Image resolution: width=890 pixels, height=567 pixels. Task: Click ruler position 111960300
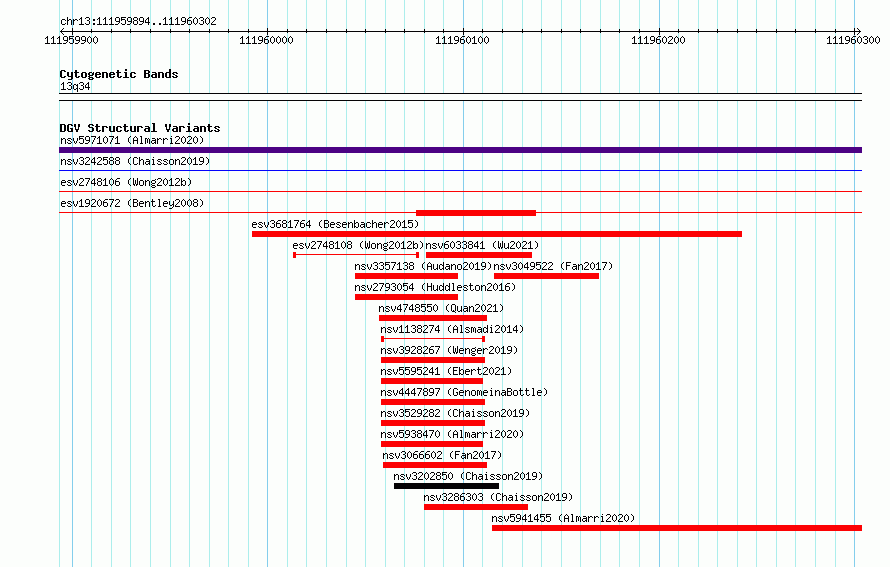pos(853,40)
